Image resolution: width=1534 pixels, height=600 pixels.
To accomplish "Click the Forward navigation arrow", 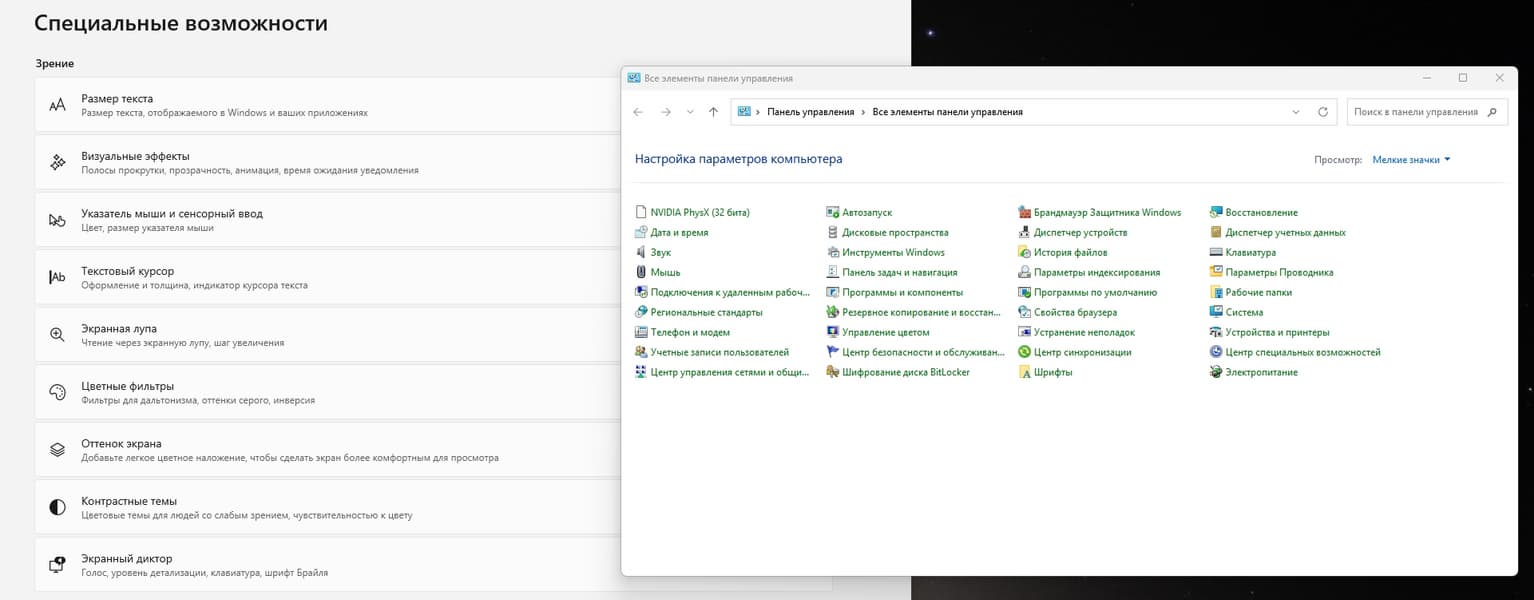I will [x=666, y=112].
